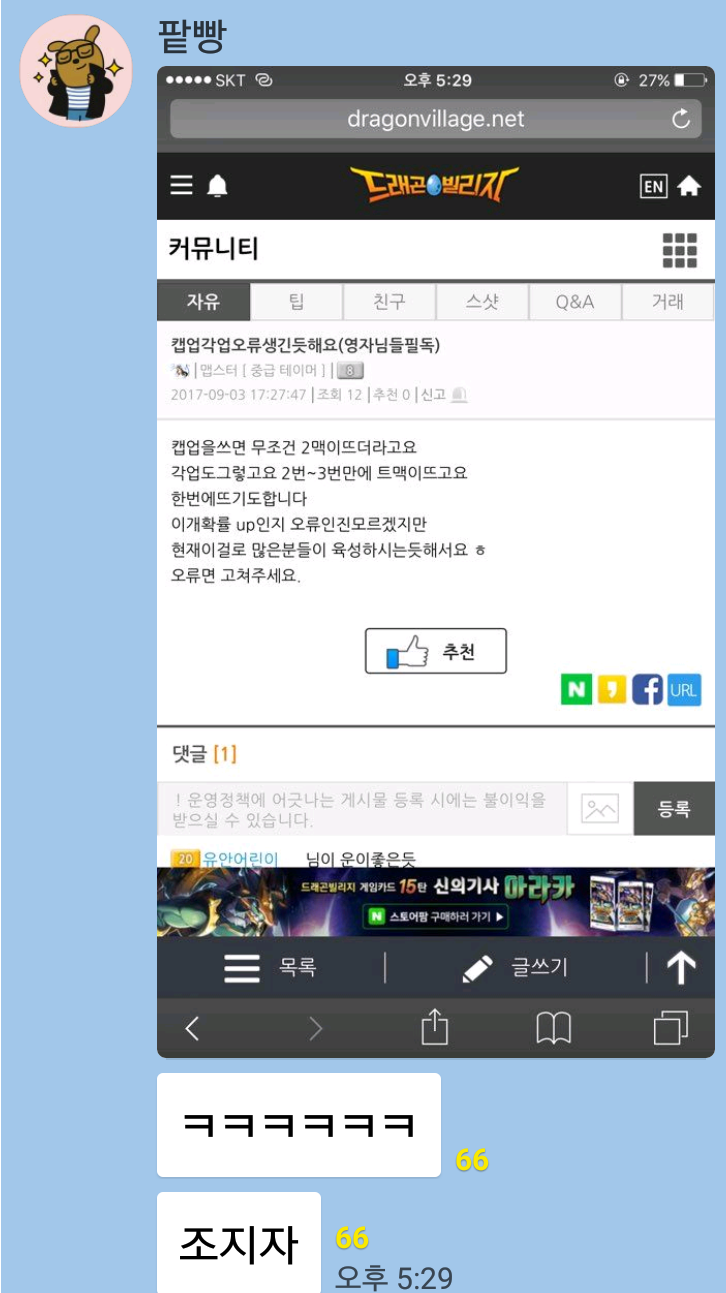Screen dimensions: 726x1293
Task: Share via yellow KakaoStory icon
Action: [611, 689]
